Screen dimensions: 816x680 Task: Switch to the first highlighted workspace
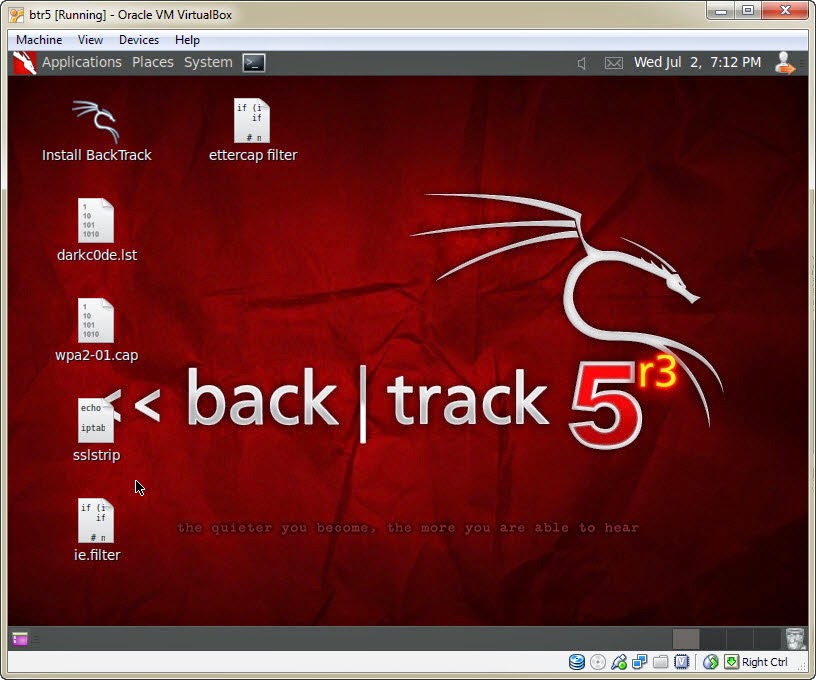point(686,638)
